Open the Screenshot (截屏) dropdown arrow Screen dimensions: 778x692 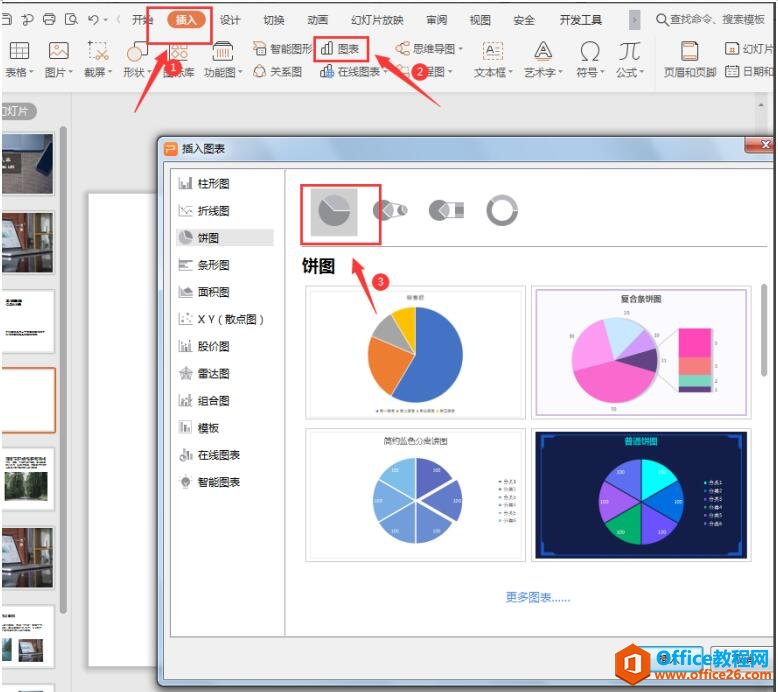point(110,72)
